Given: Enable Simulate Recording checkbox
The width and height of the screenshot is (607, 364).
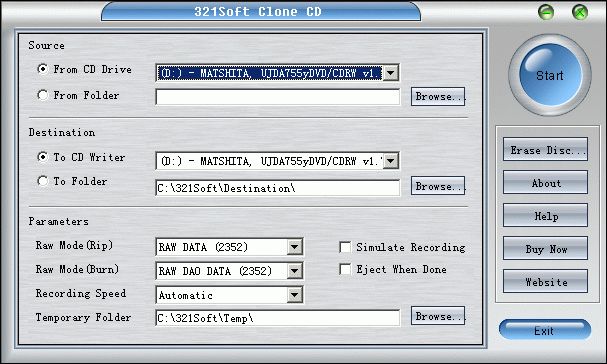Looking at the screenshot, I should 345,247.
